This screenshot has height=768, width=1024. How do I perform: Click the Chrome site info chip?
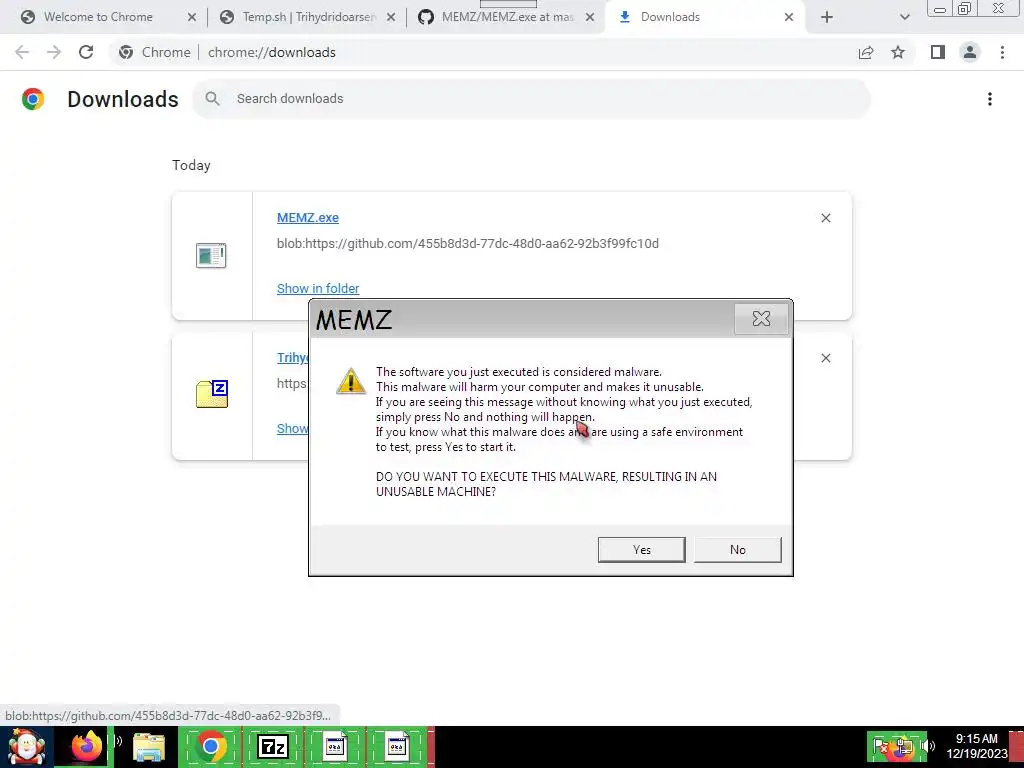[x=155, y=52]
